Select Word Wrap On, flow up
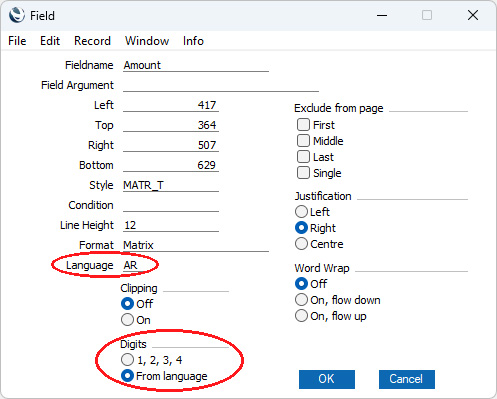 point(301,316)
